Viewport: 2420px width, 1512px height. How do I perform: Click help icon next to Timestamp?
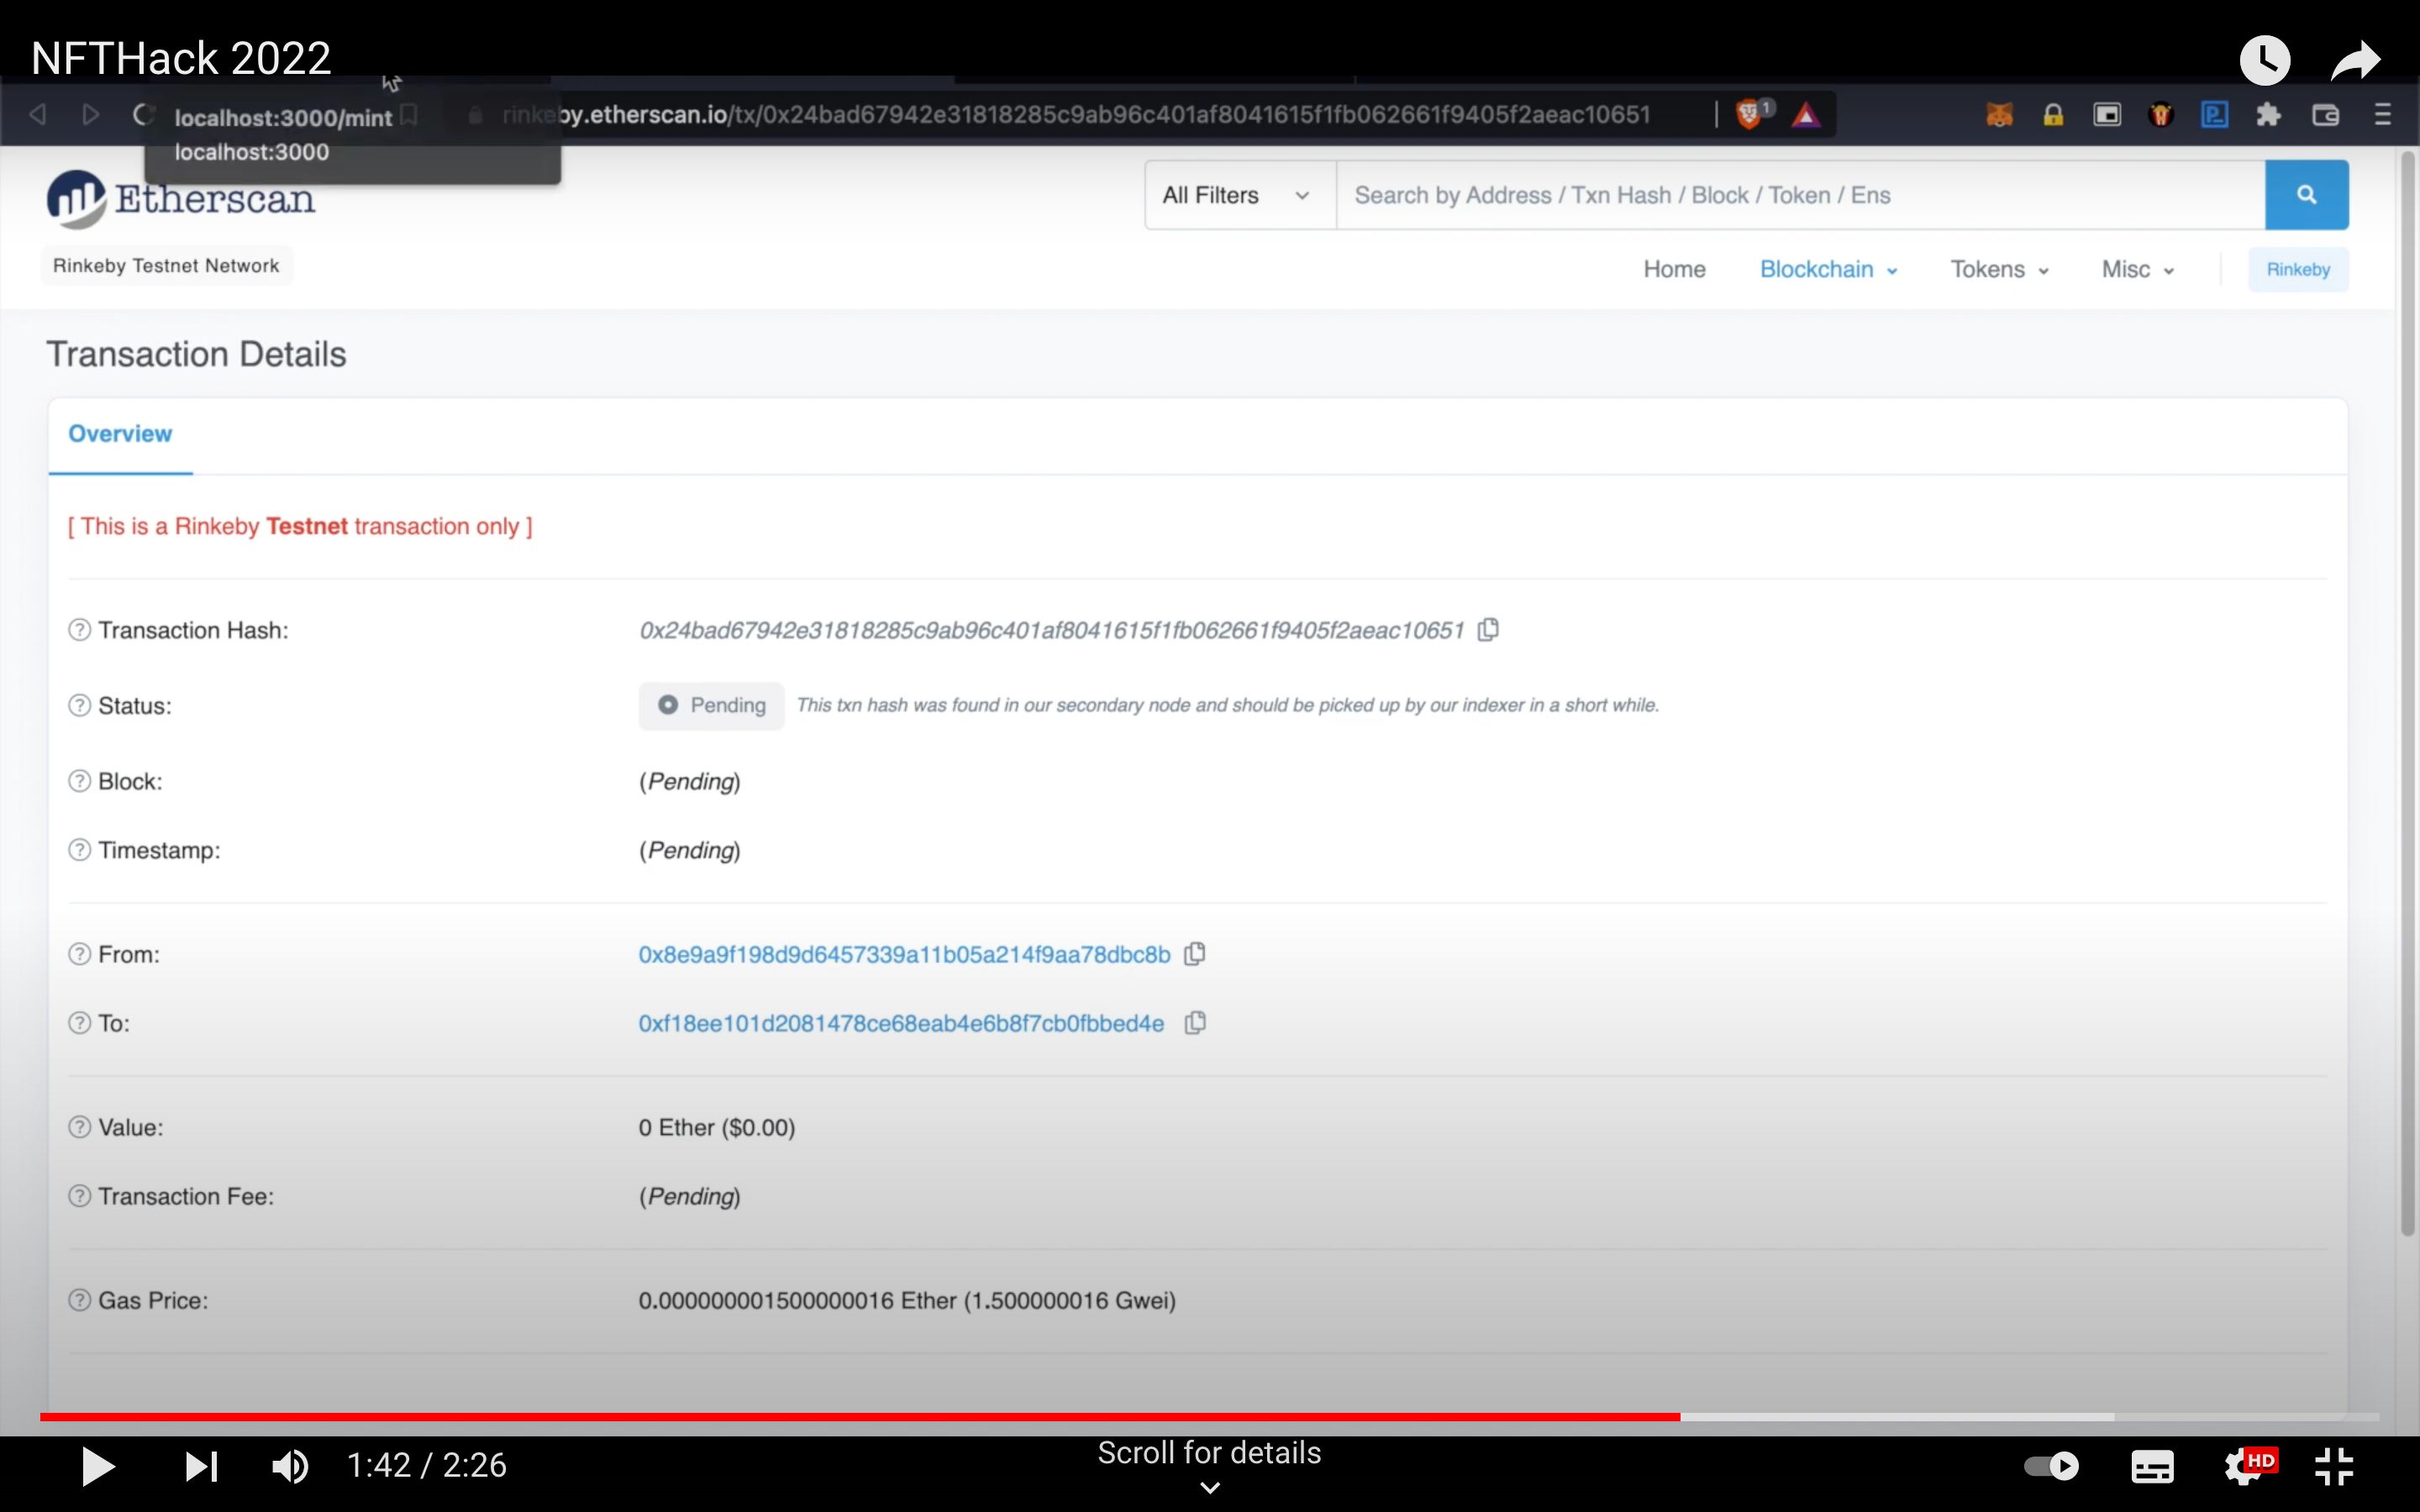coord(79,850)
